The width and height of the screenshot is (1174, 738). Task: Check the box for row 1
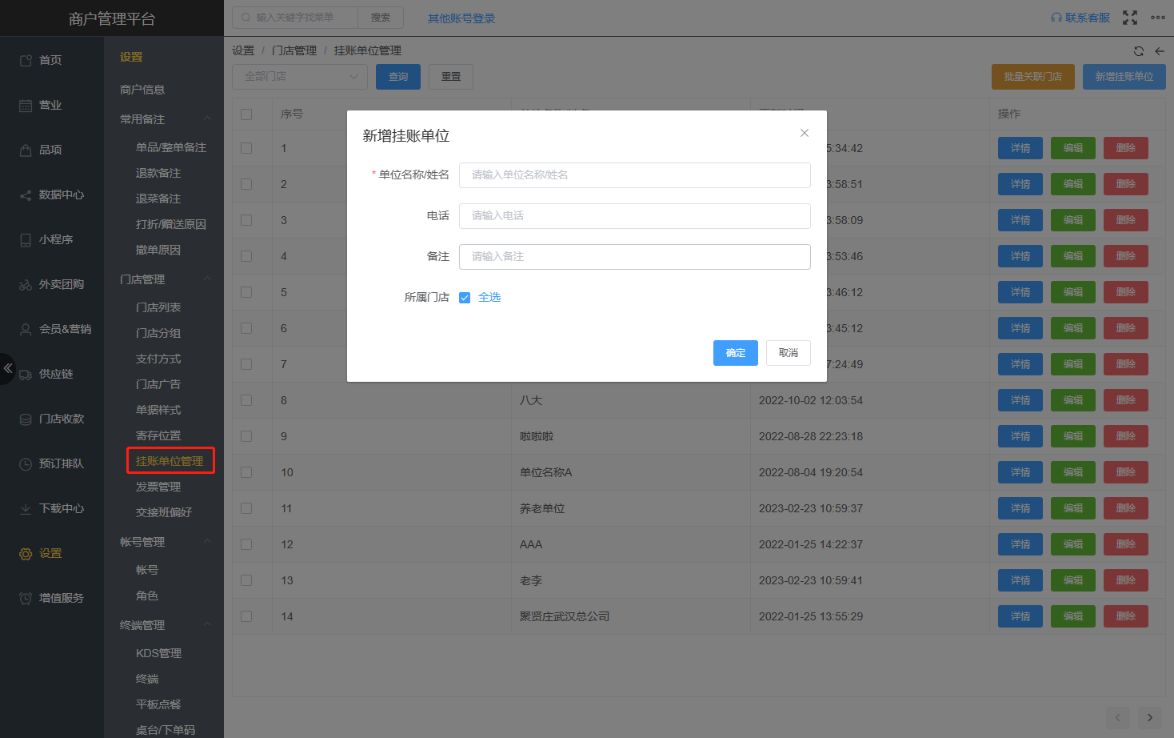click(246, 148)
